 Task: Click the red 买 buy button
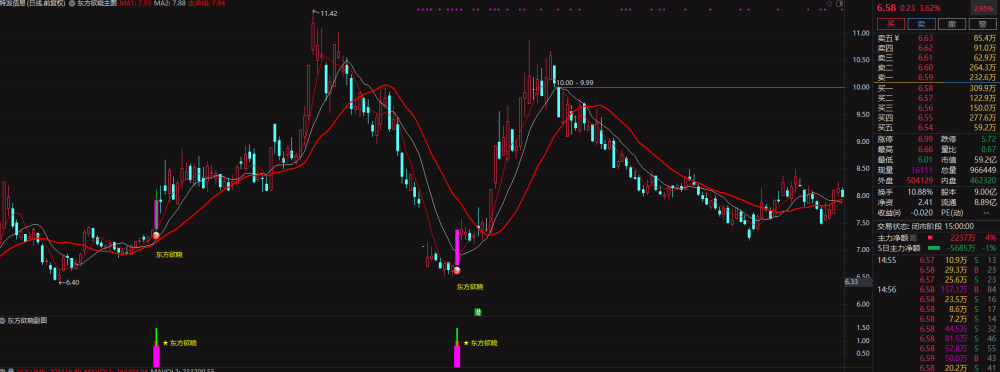pyautogui.click(x=891, y=25)
